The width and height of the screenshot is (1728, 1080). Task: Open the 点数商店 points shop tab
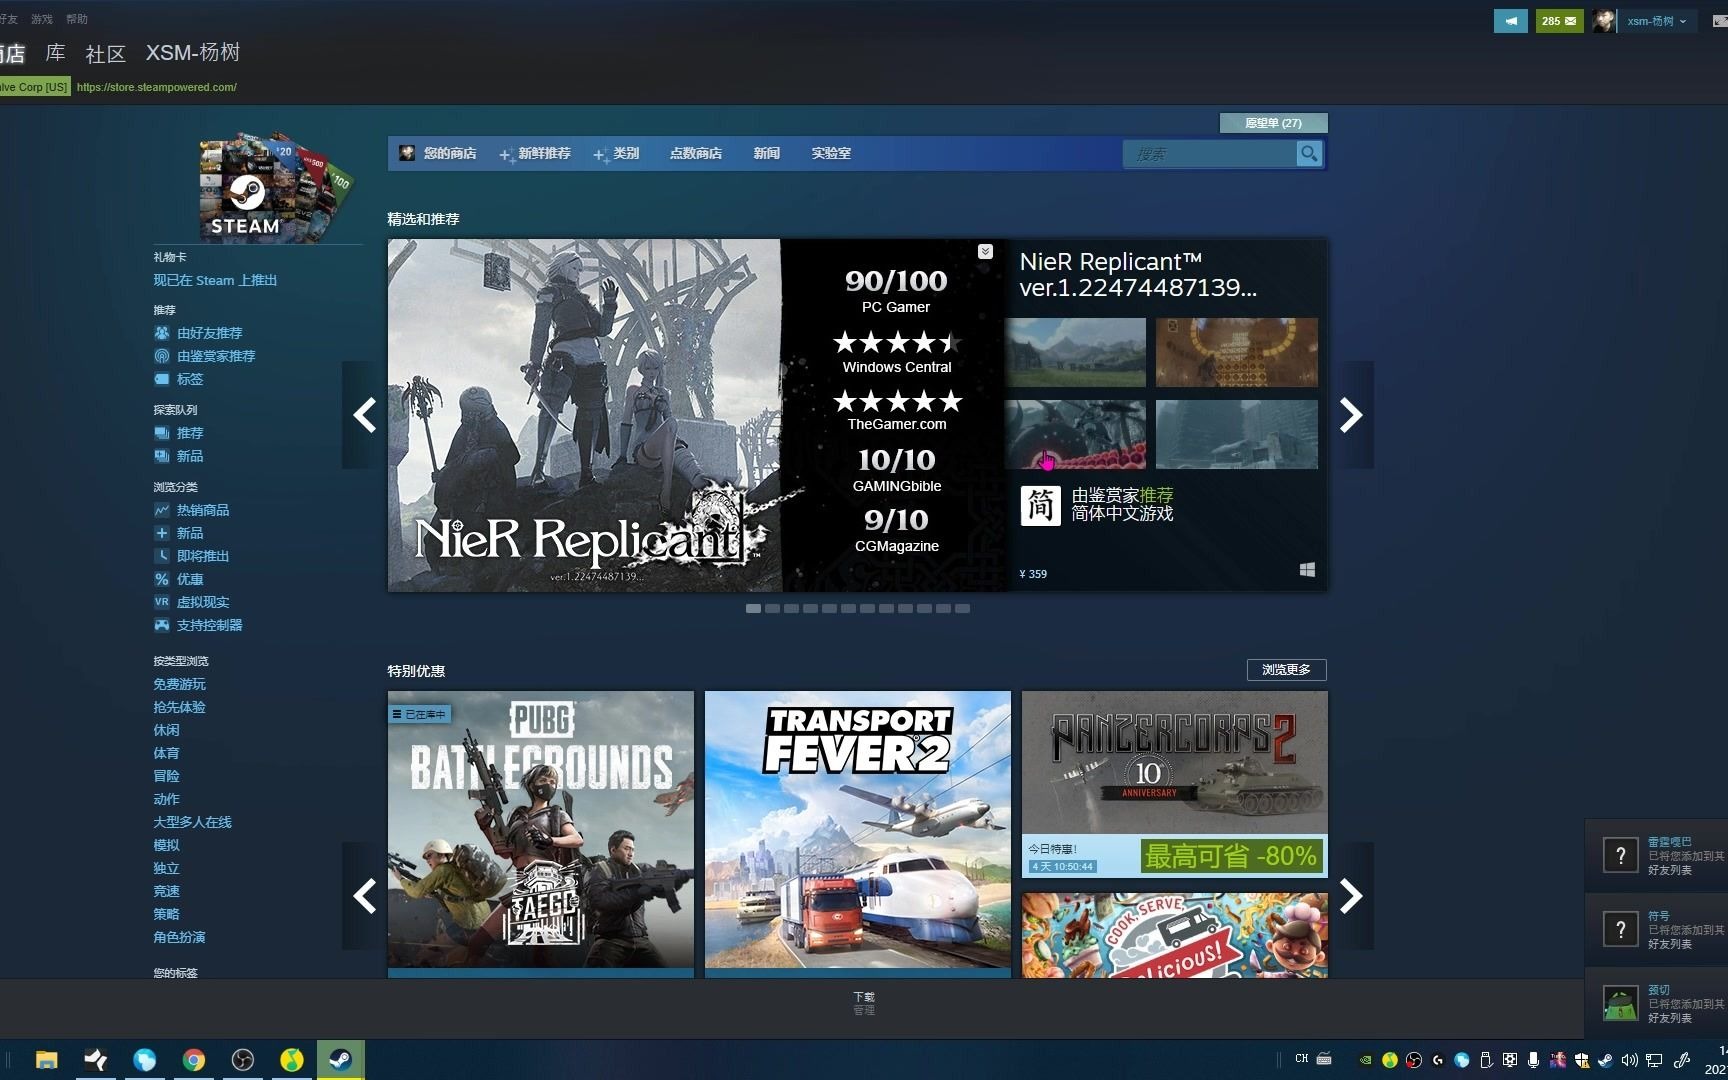[x=696, y=154]
